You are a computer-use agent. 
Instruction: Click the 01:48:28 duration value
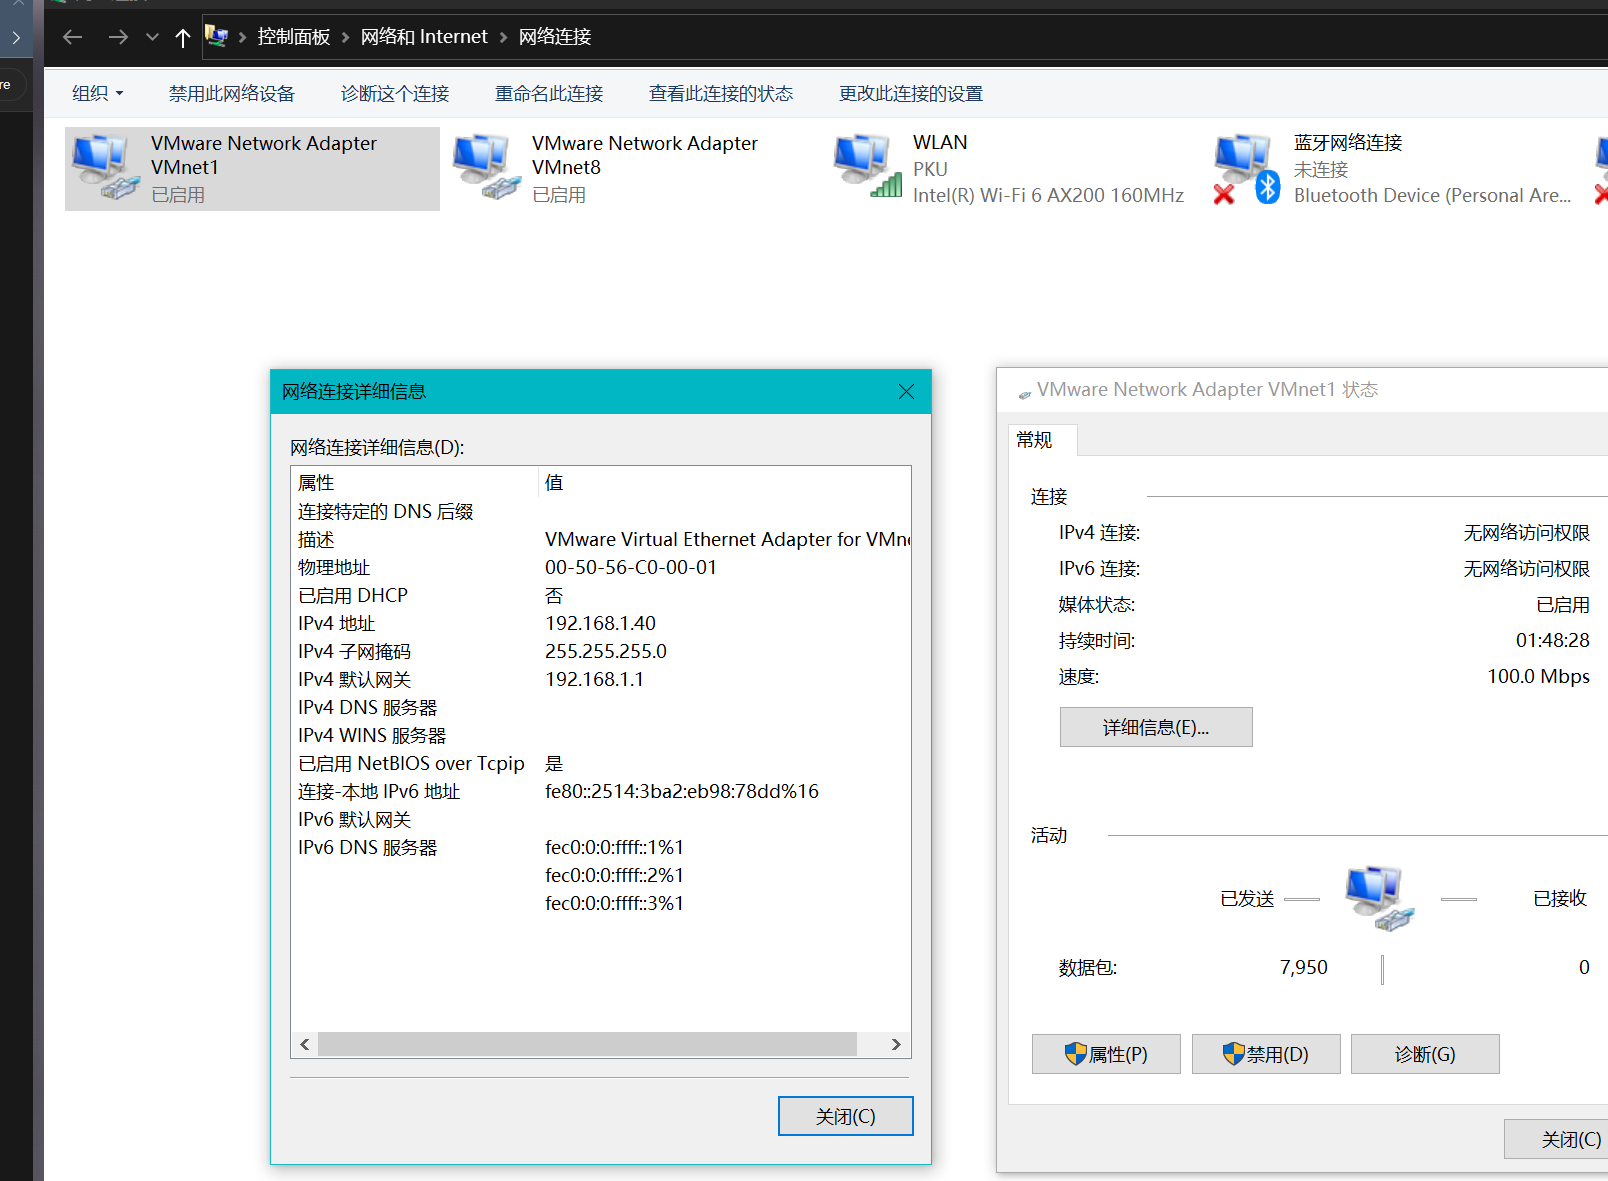(1552, 640)
